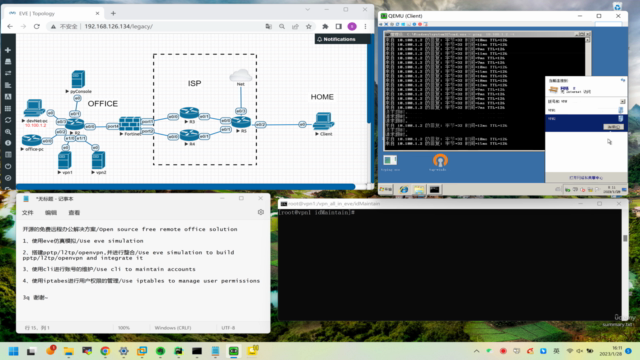Image resolution: width=640 pixels, height=360 pixels.
Task: Select the R4 router node
Action: tap(189, 135)
